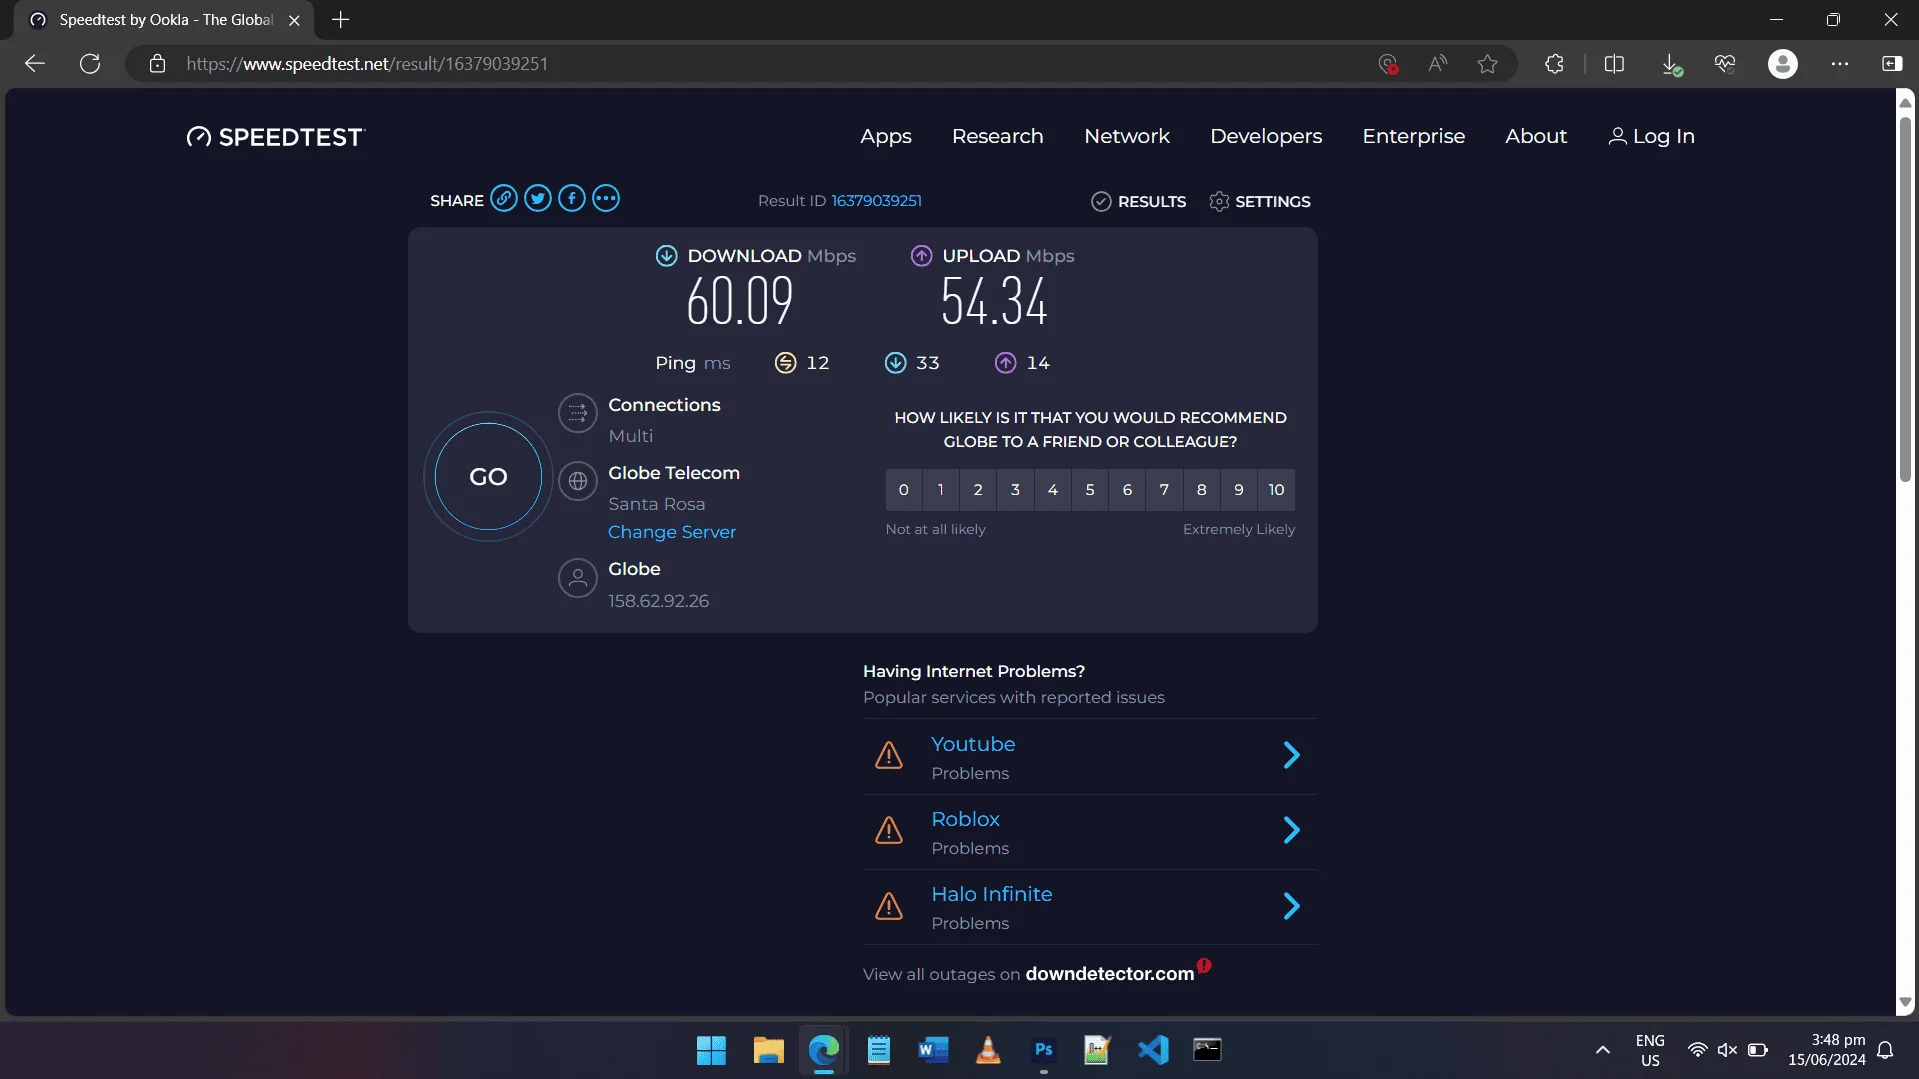The width and height of the screenshot is (1919, 1079).
Task: Open a new browser tab
Action: click(340, 20)
